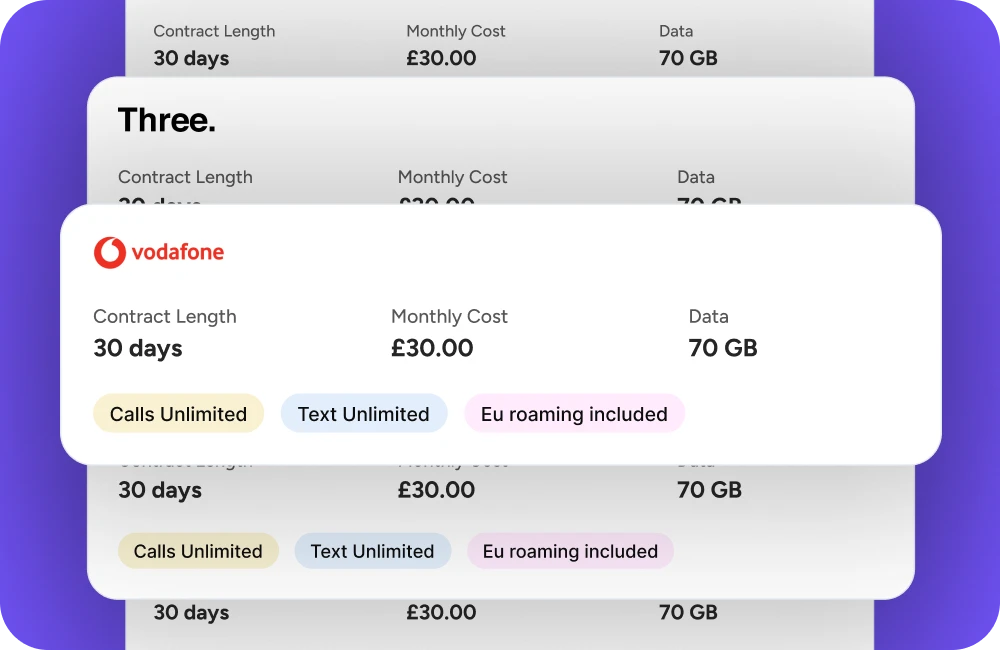
Task: Select Text Unlimited tag in Vodafone card
Action: coord(363,414)
